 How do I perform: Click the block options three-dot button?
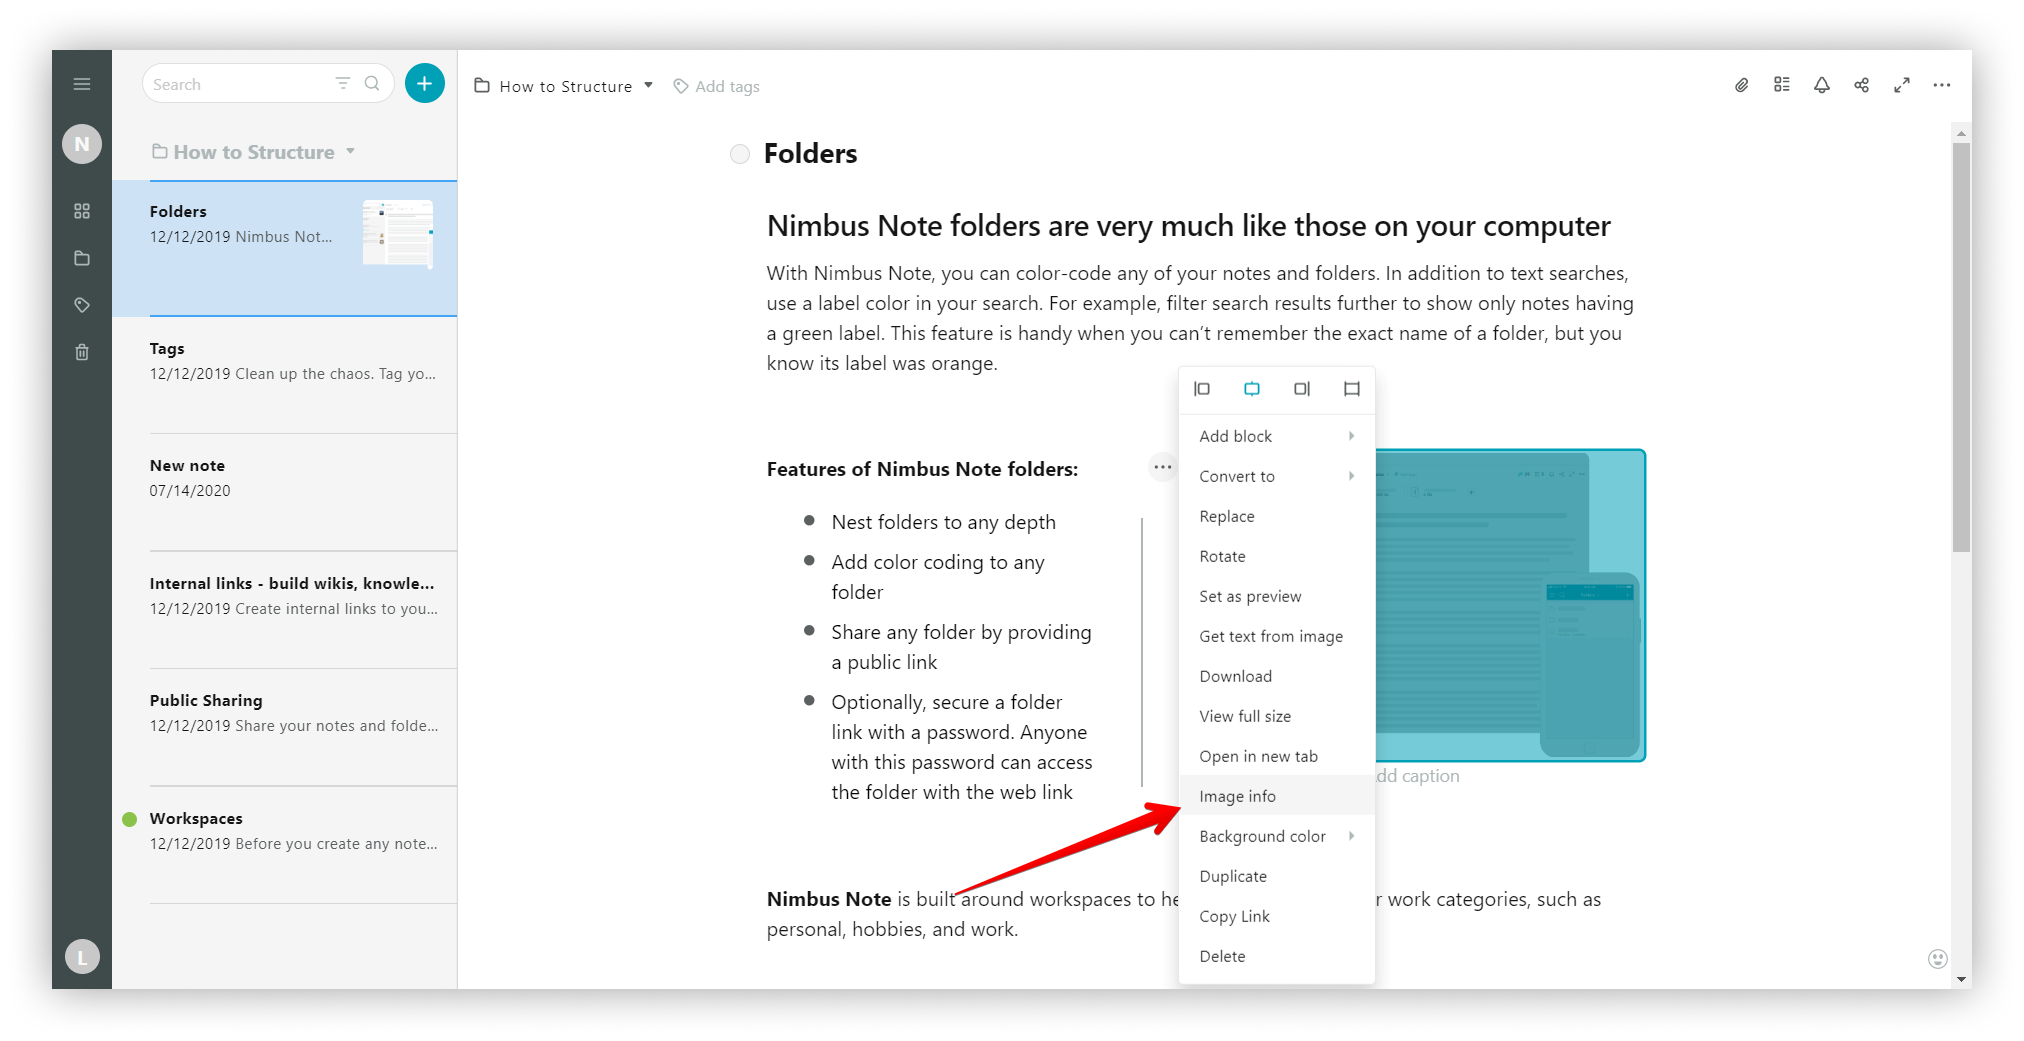point(1162,467)
